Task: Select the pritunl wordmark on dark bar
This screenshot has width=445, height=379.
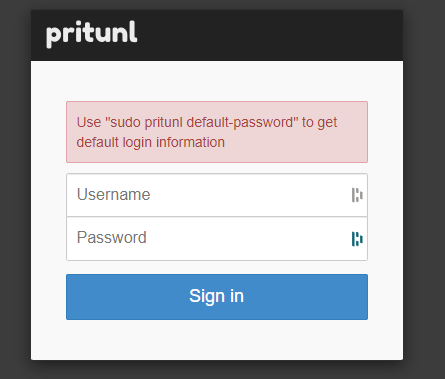Action: pyautogui.click(x=92, y=34)
